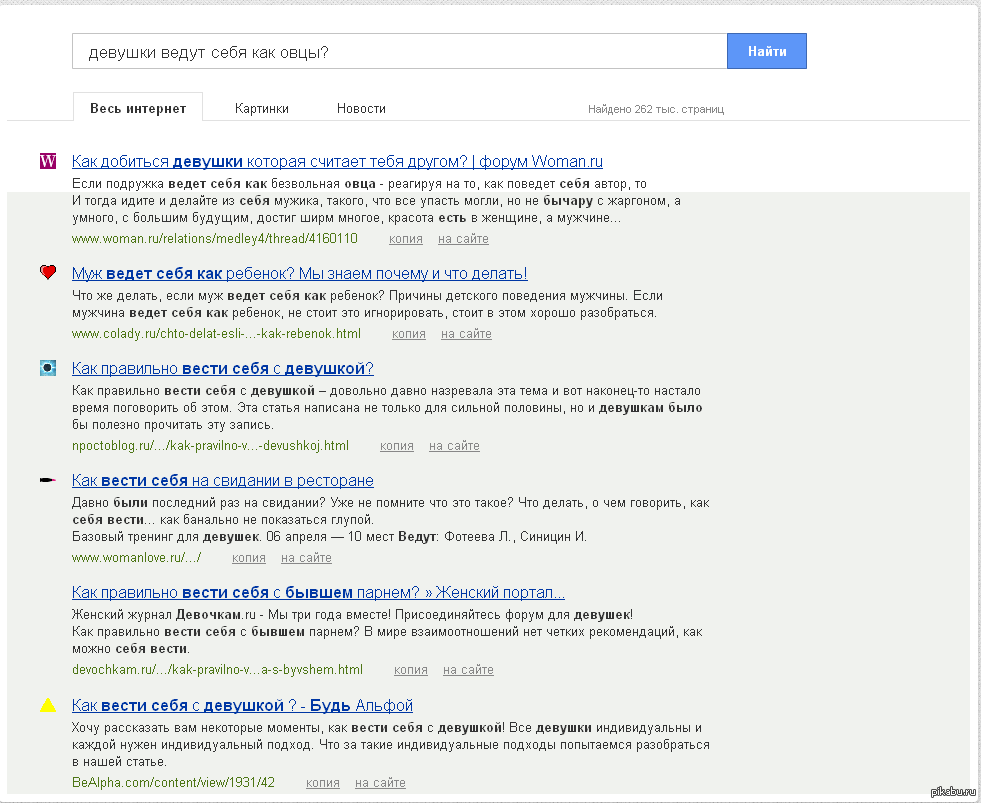
Task: Open result 'Как вести себя на свидании в ресторане'
Action: coord(223,481)
